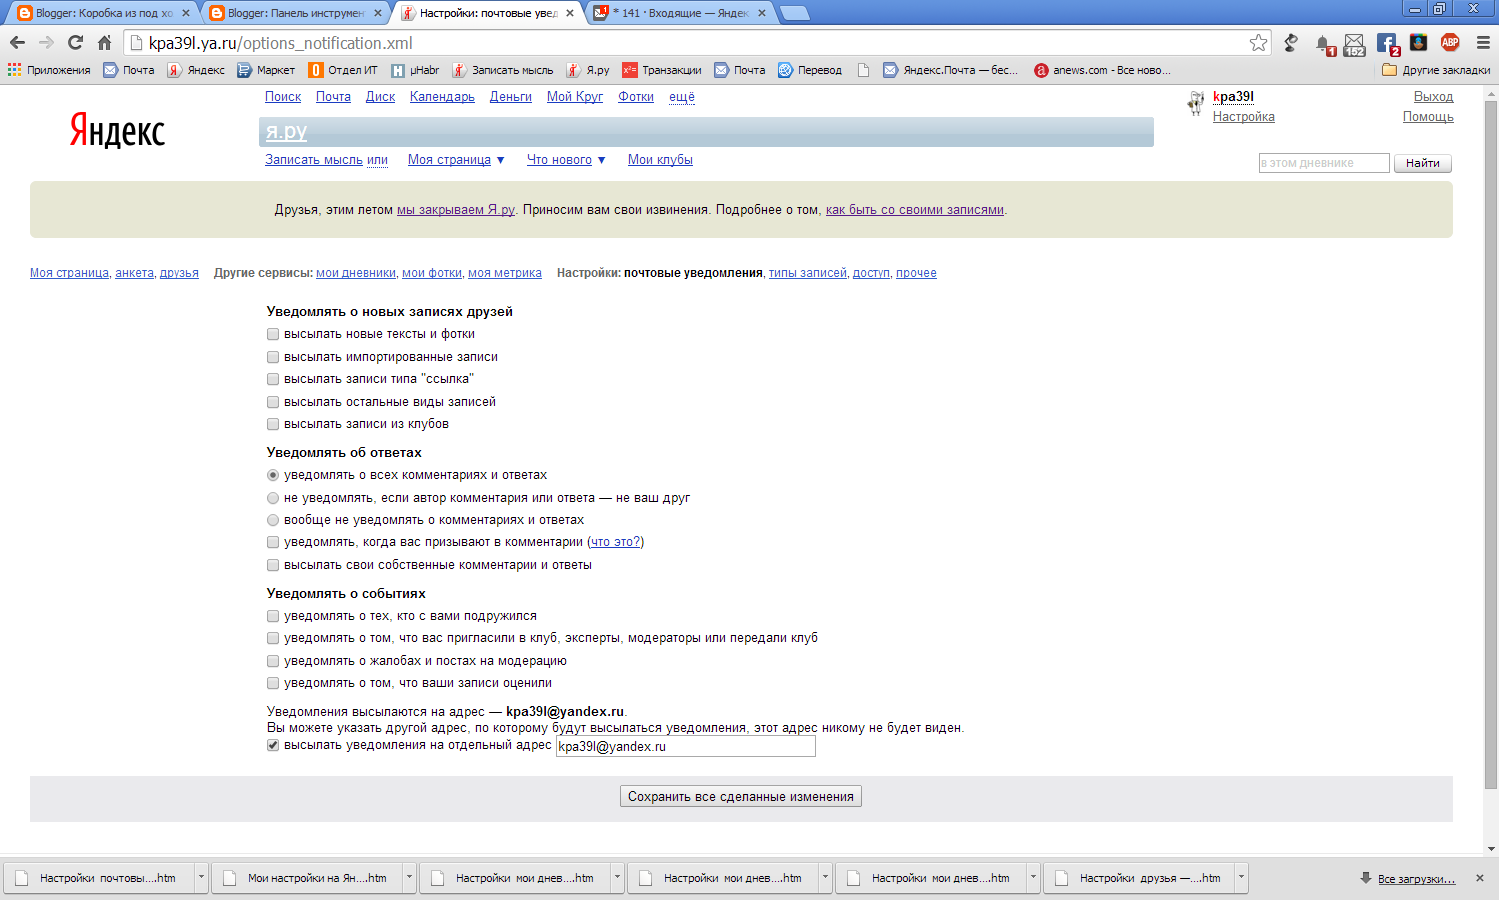1499x900 pixels.
Task: Open the типы записей settings link
Action: click(x=807, y=273)
